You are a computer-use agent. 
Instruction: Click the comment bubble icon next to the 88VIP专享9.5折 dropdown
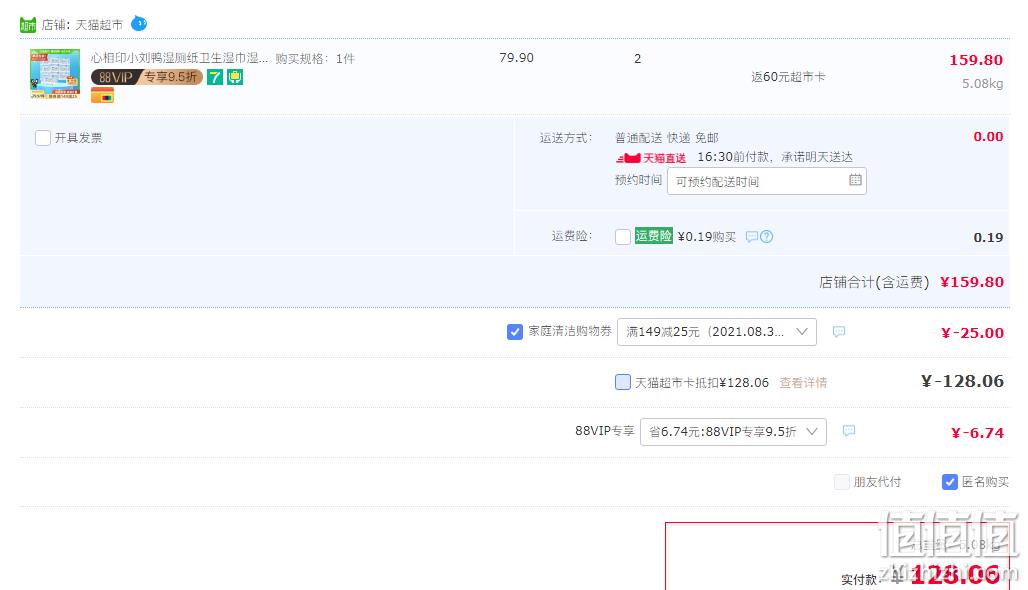[848, 431]
